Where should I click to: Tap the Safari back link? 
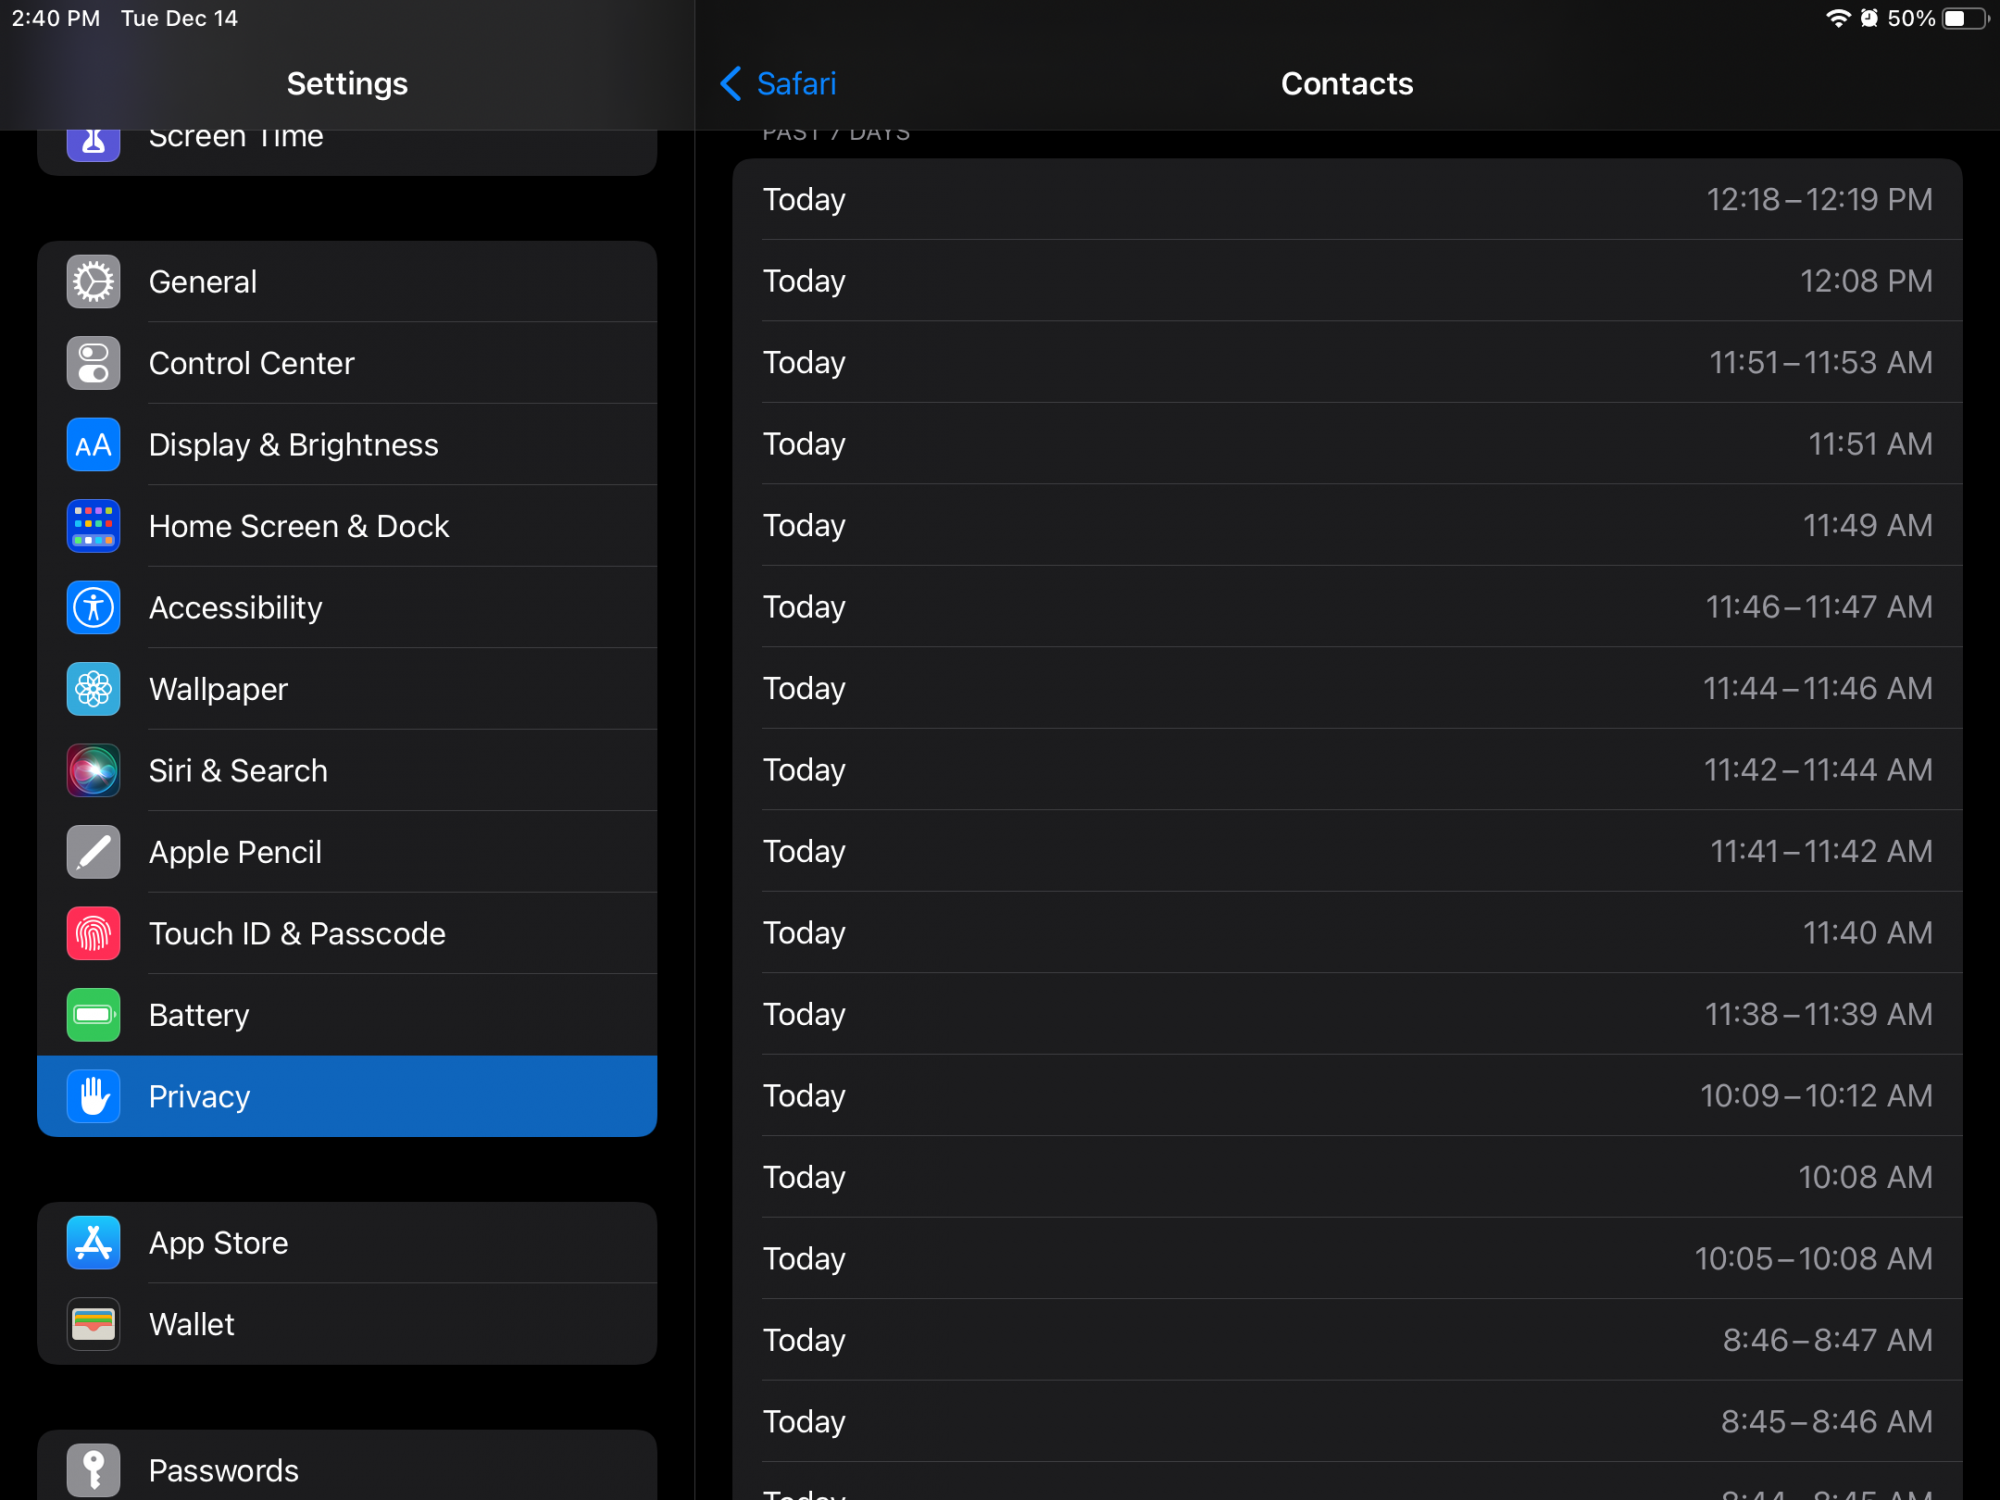796,84
